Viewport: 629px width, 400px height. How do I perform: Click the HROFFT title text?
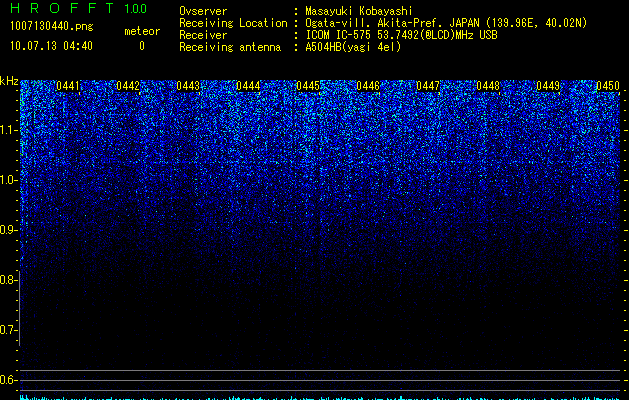(x=62, y=8)
